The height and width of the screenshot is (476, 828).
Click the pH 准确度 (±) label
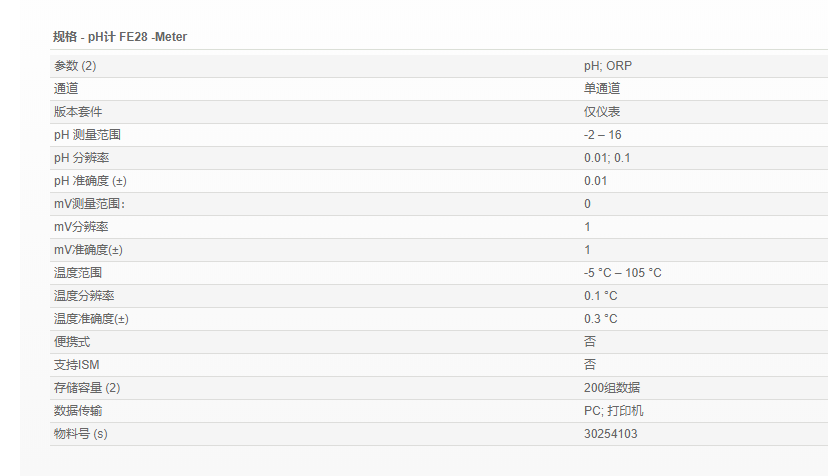point(92,181)
